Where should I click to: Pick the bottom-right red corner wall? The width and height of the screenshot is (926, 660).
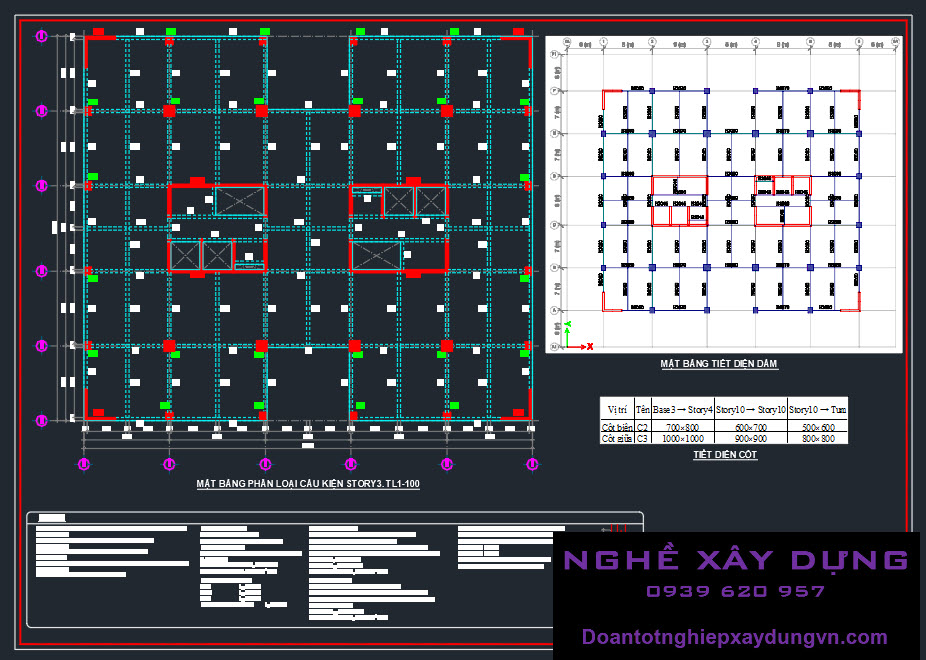517,413
